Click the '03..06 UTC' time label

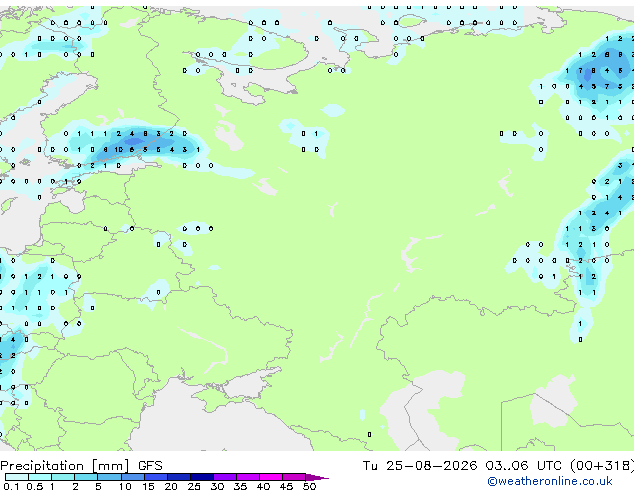[x=524, y=466]
